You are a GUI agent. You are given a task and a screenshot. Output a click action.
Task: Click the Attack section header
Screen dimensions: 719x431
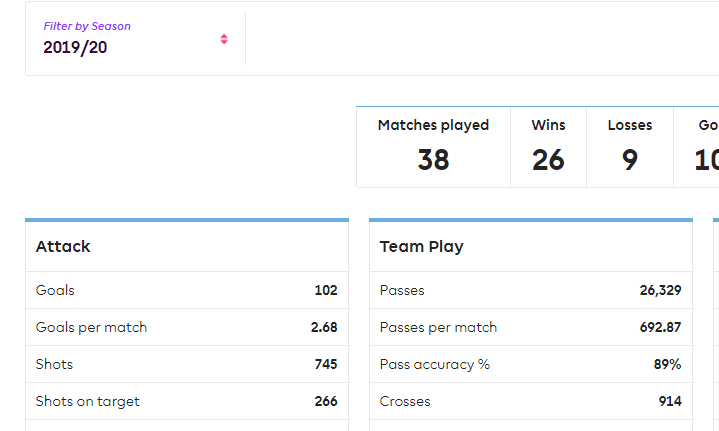(63, 246)
